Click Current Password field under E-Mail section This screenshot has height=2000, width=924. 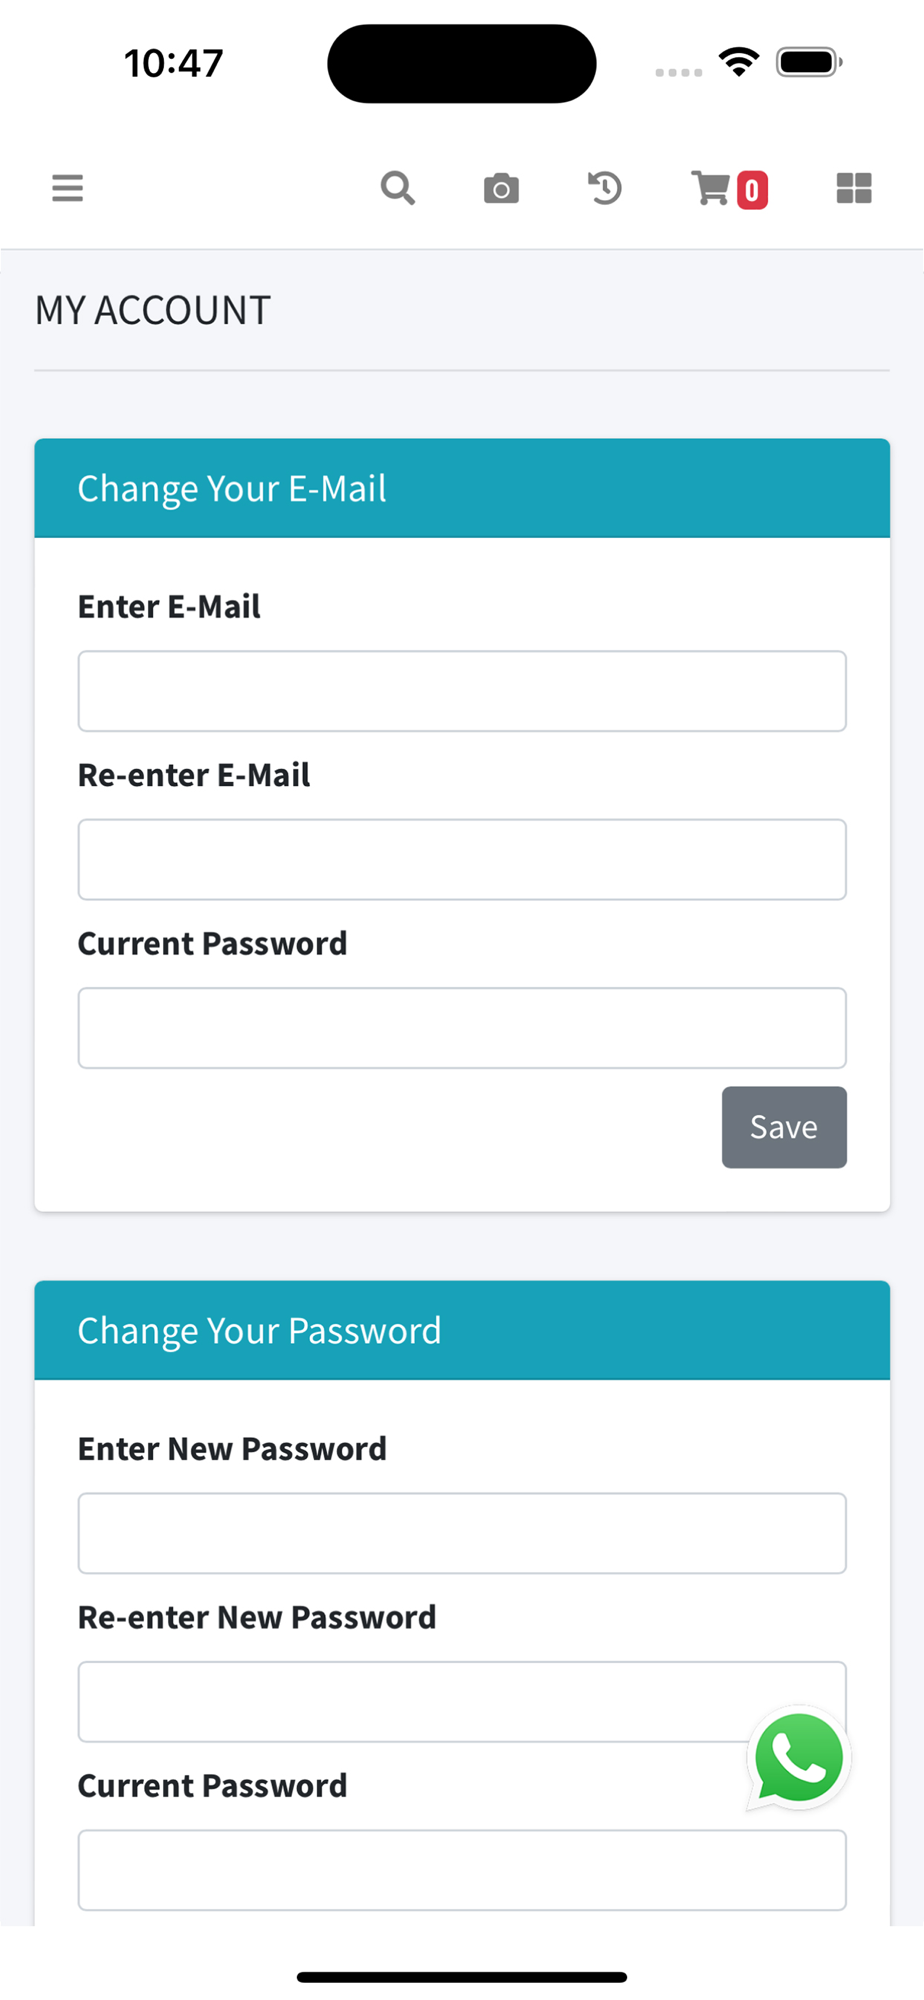[x=462, y=1028]
